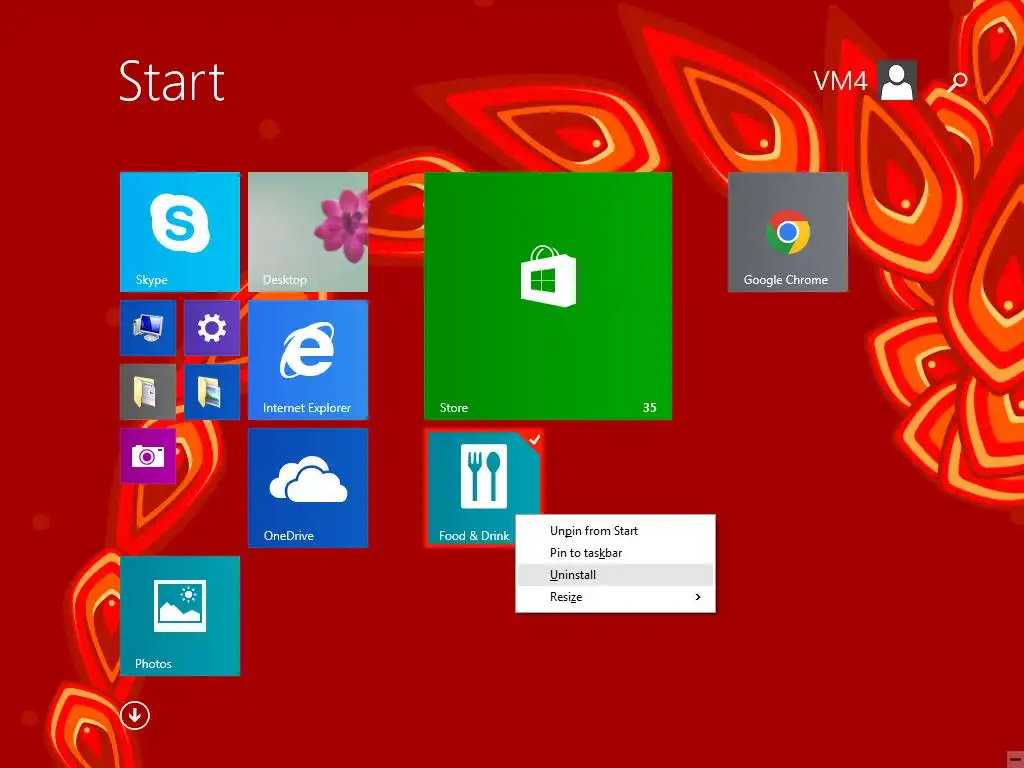Expand the Resize submenu
This screenshot has width=1024, height=768.
[615, 597]
